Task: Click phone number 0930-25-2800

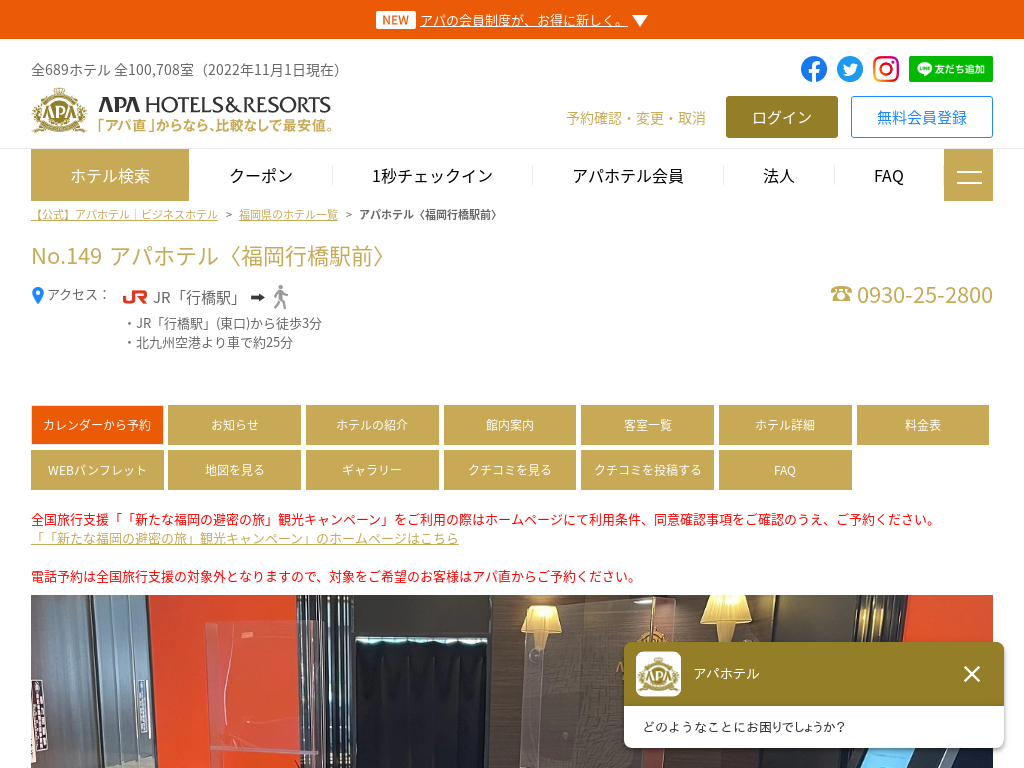Action: [x=924, y=295]
